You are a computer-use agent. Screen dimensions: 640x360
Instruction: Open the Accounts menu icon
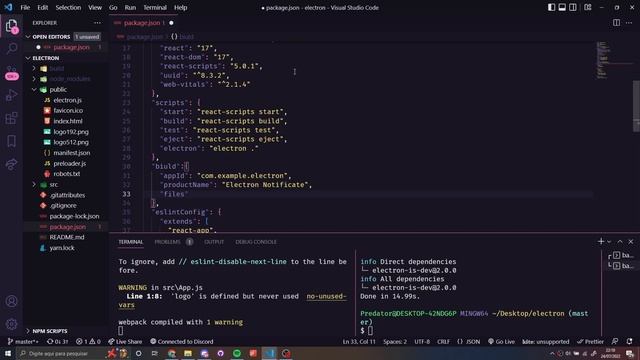[11, 301]
